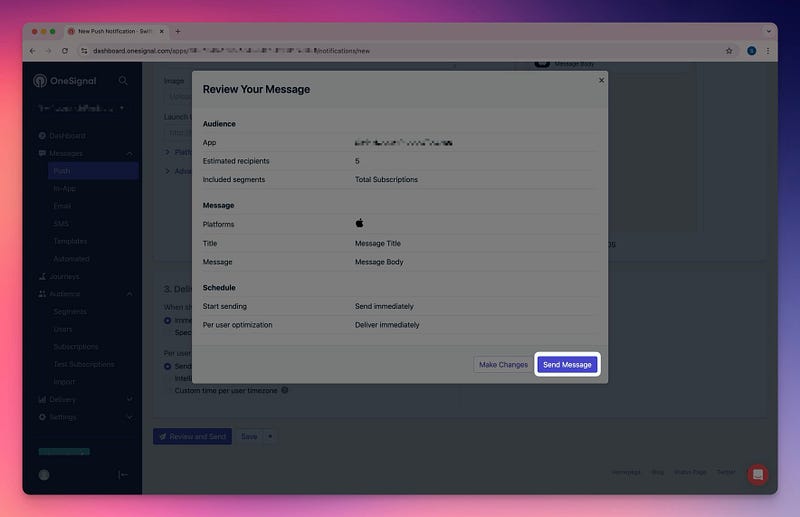
Task: Open the Blog footer link
Action: click(x=658, y=472)
